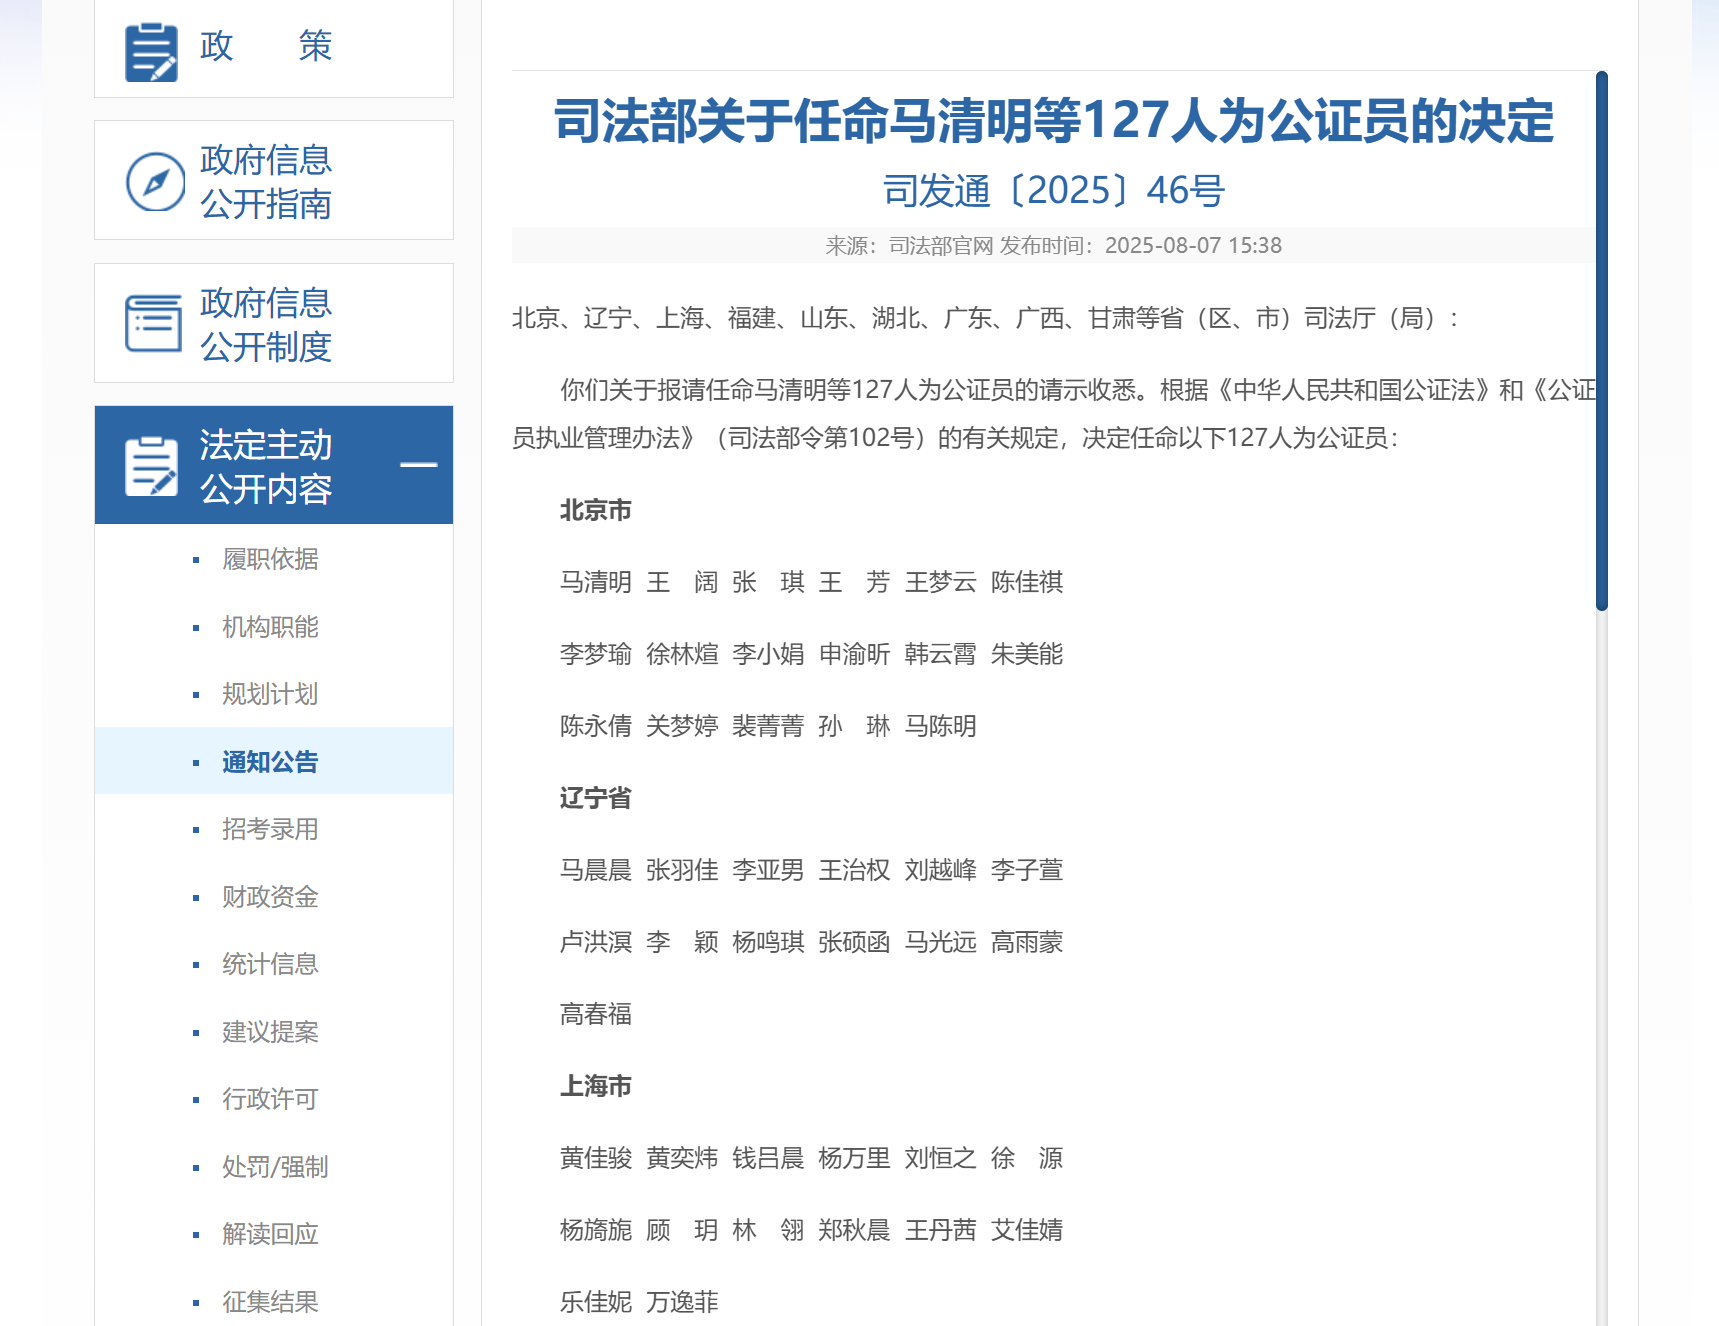1719x1326 pixels.
Task: Open the 处罚/强制 submenu item
Action: (x=275, y=1167)
